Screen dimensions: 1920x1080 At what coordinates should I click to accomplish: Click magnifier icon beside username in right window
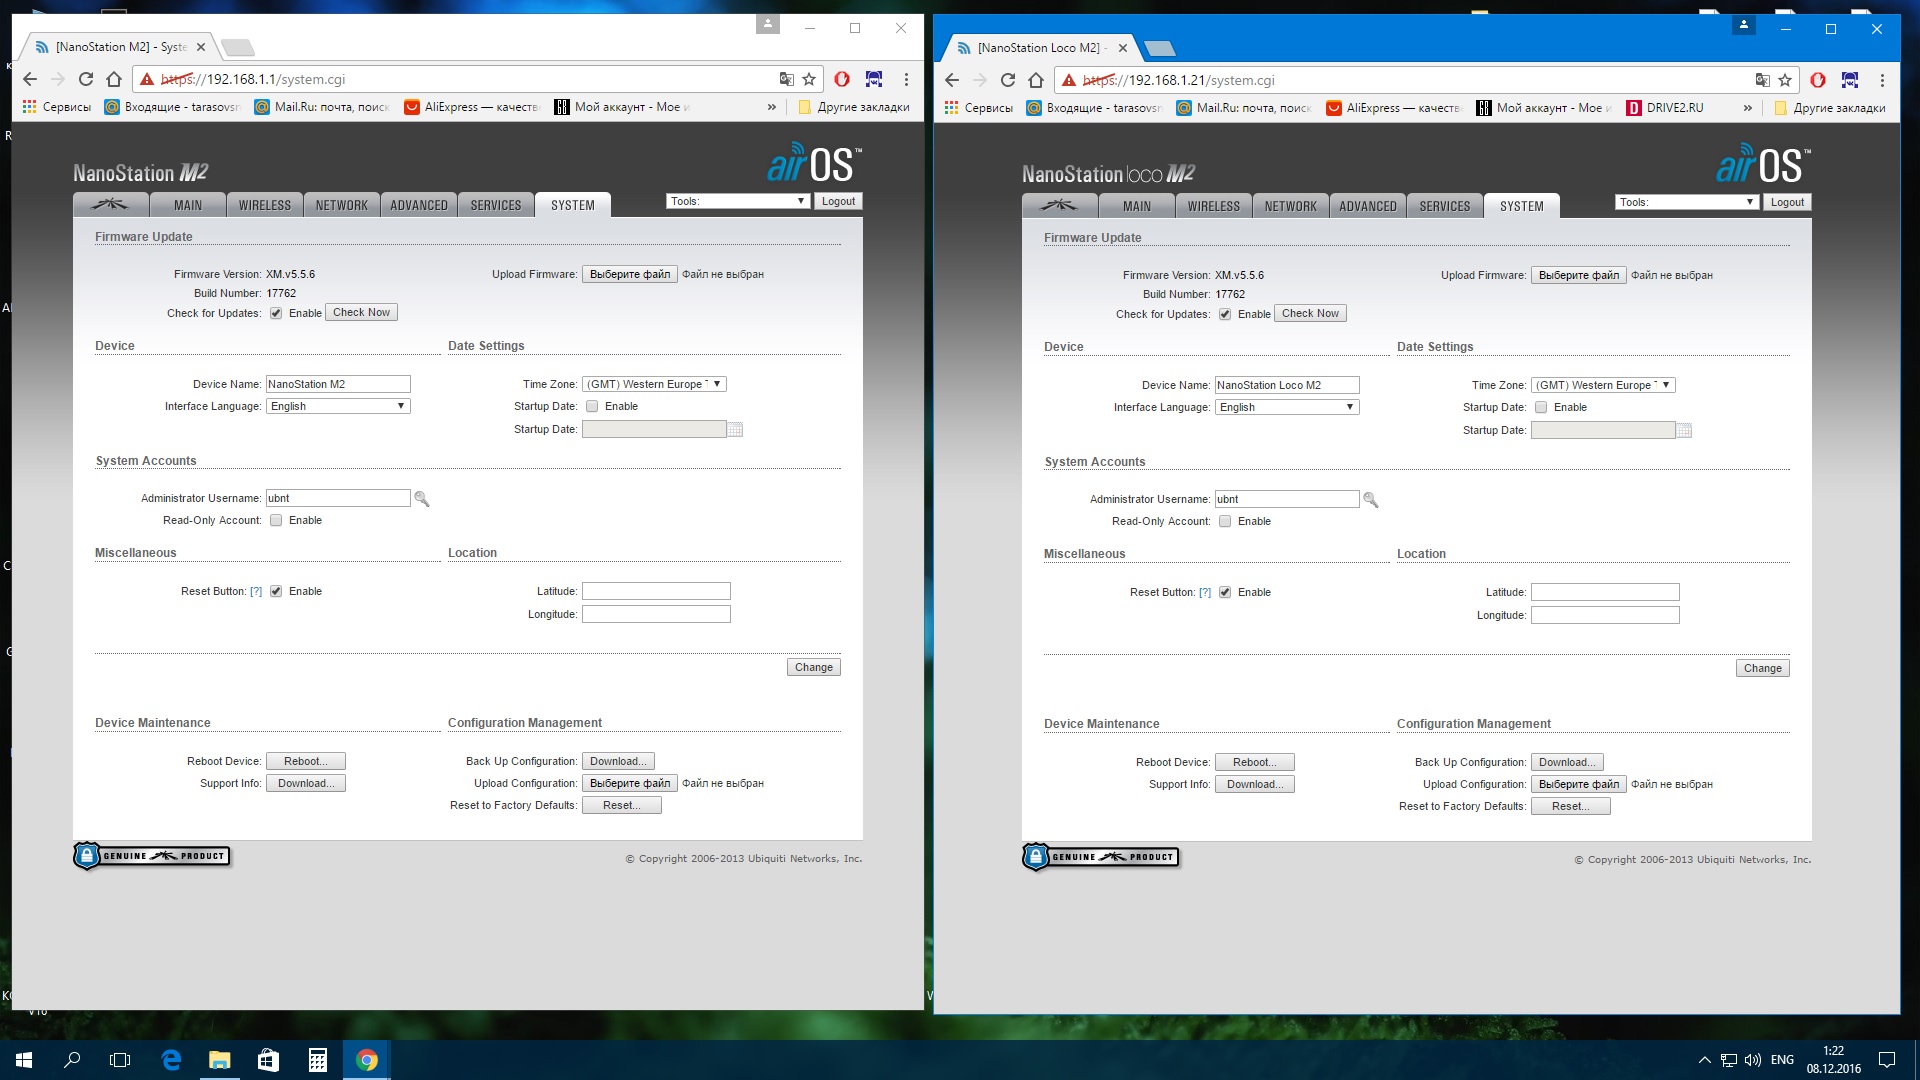pos(1371,500)
